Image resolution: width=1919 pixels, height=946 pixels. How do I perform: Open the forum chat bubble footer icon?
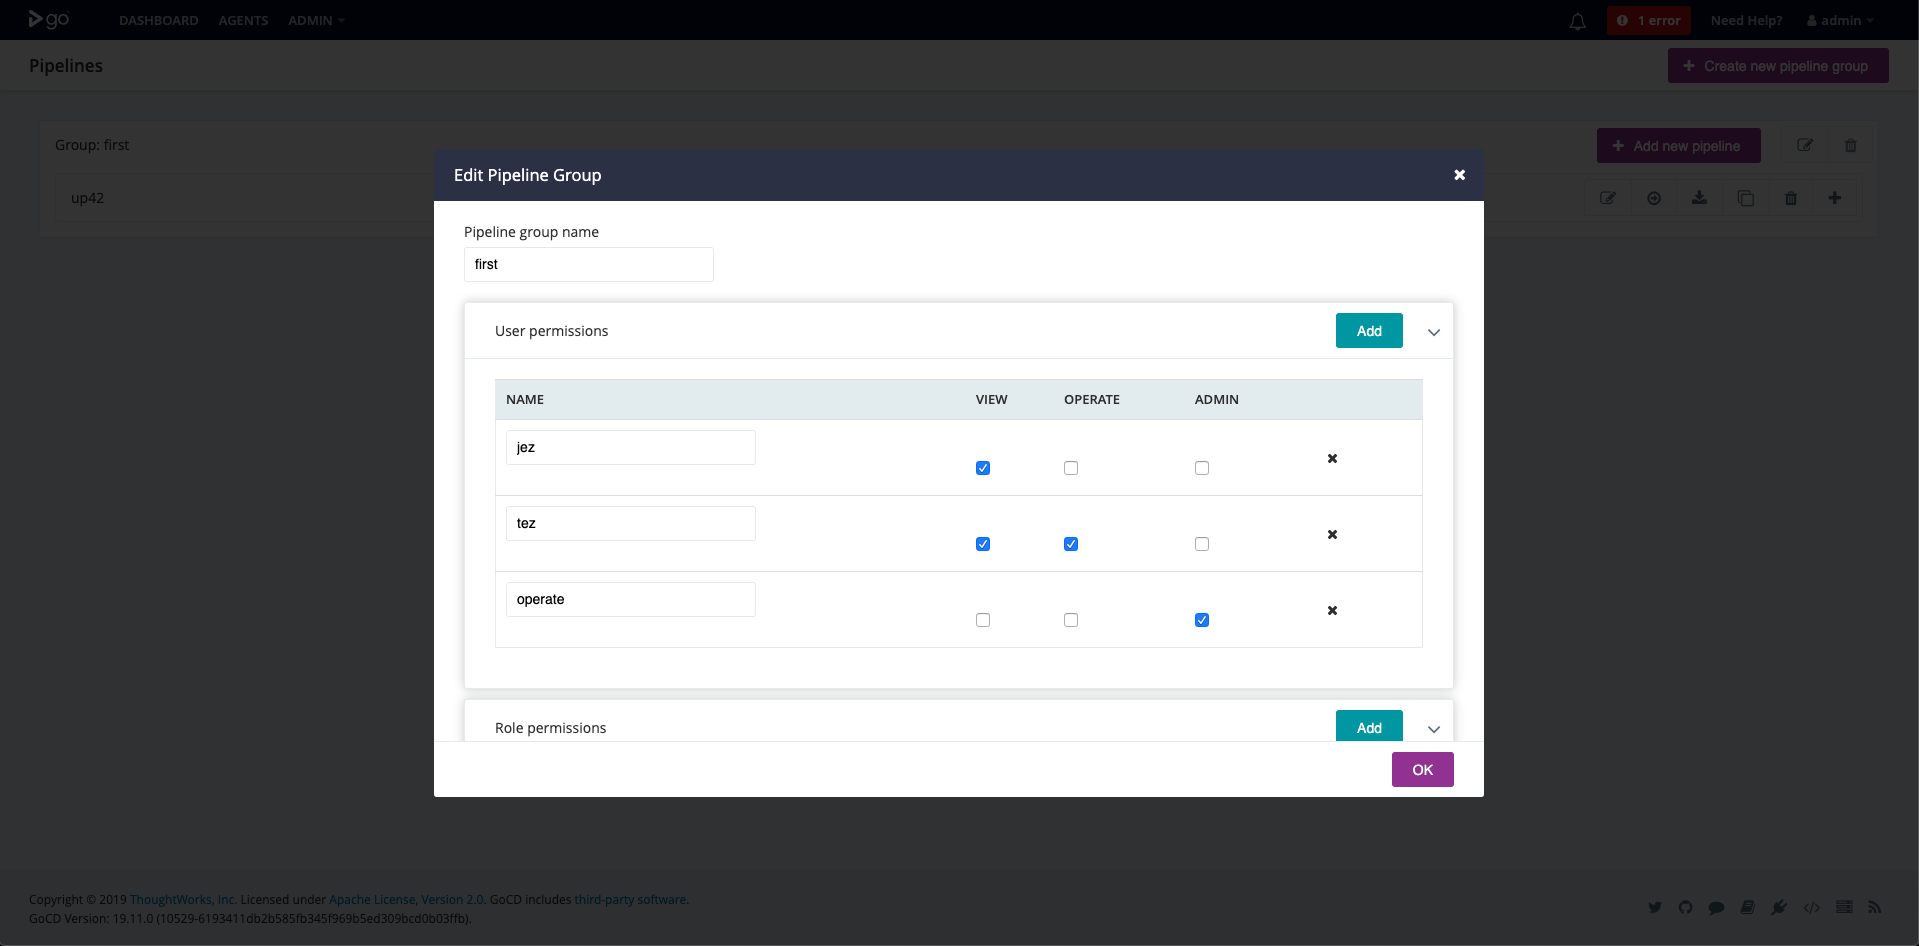(x=1717, y=907)
